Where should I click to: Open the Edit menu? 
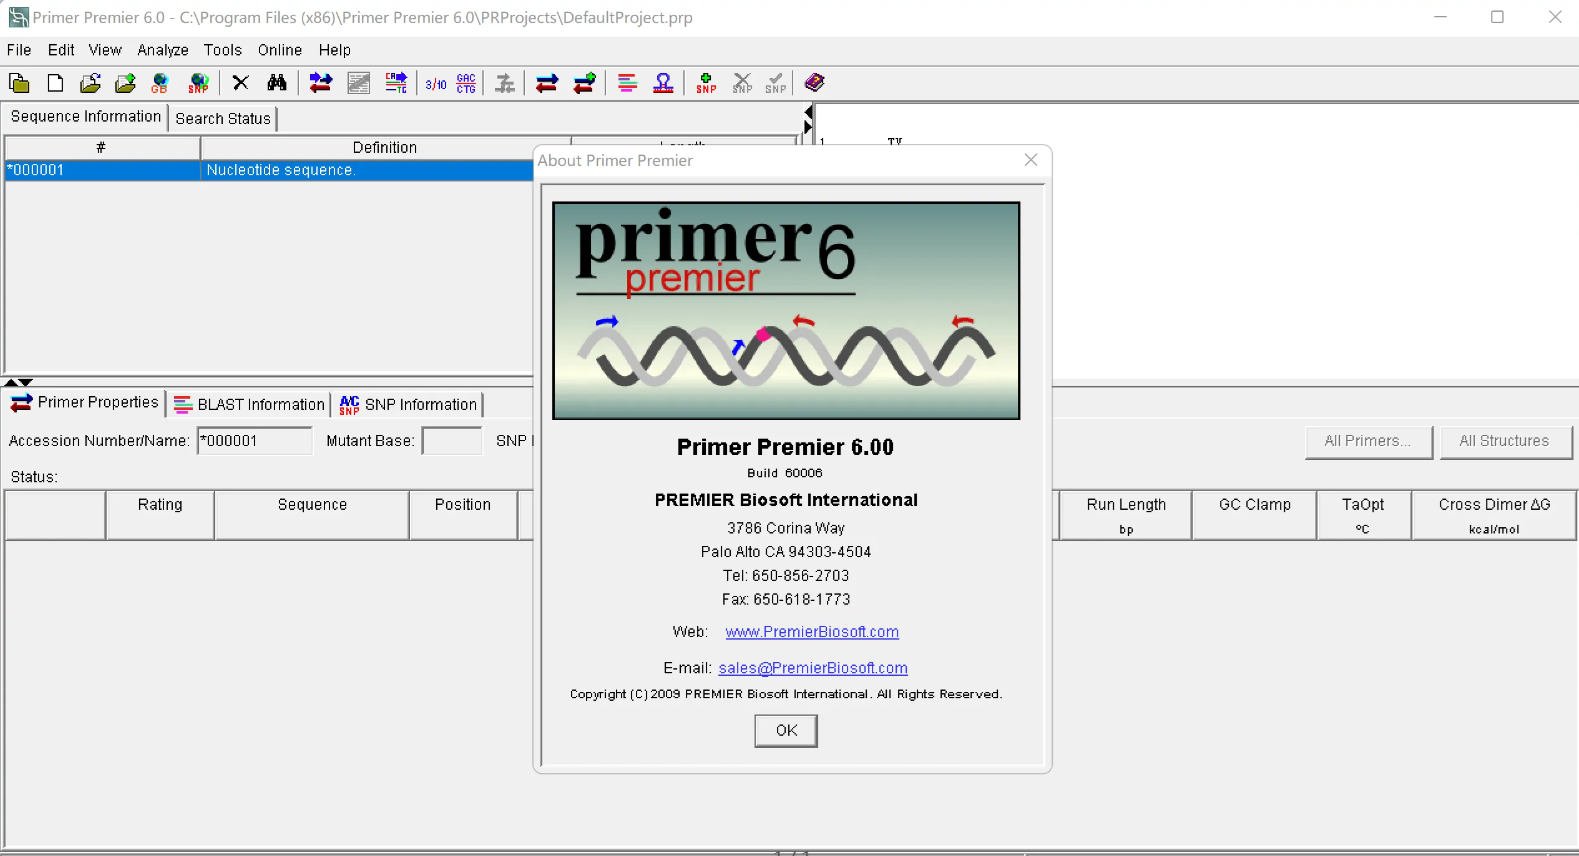coord(61,50)
